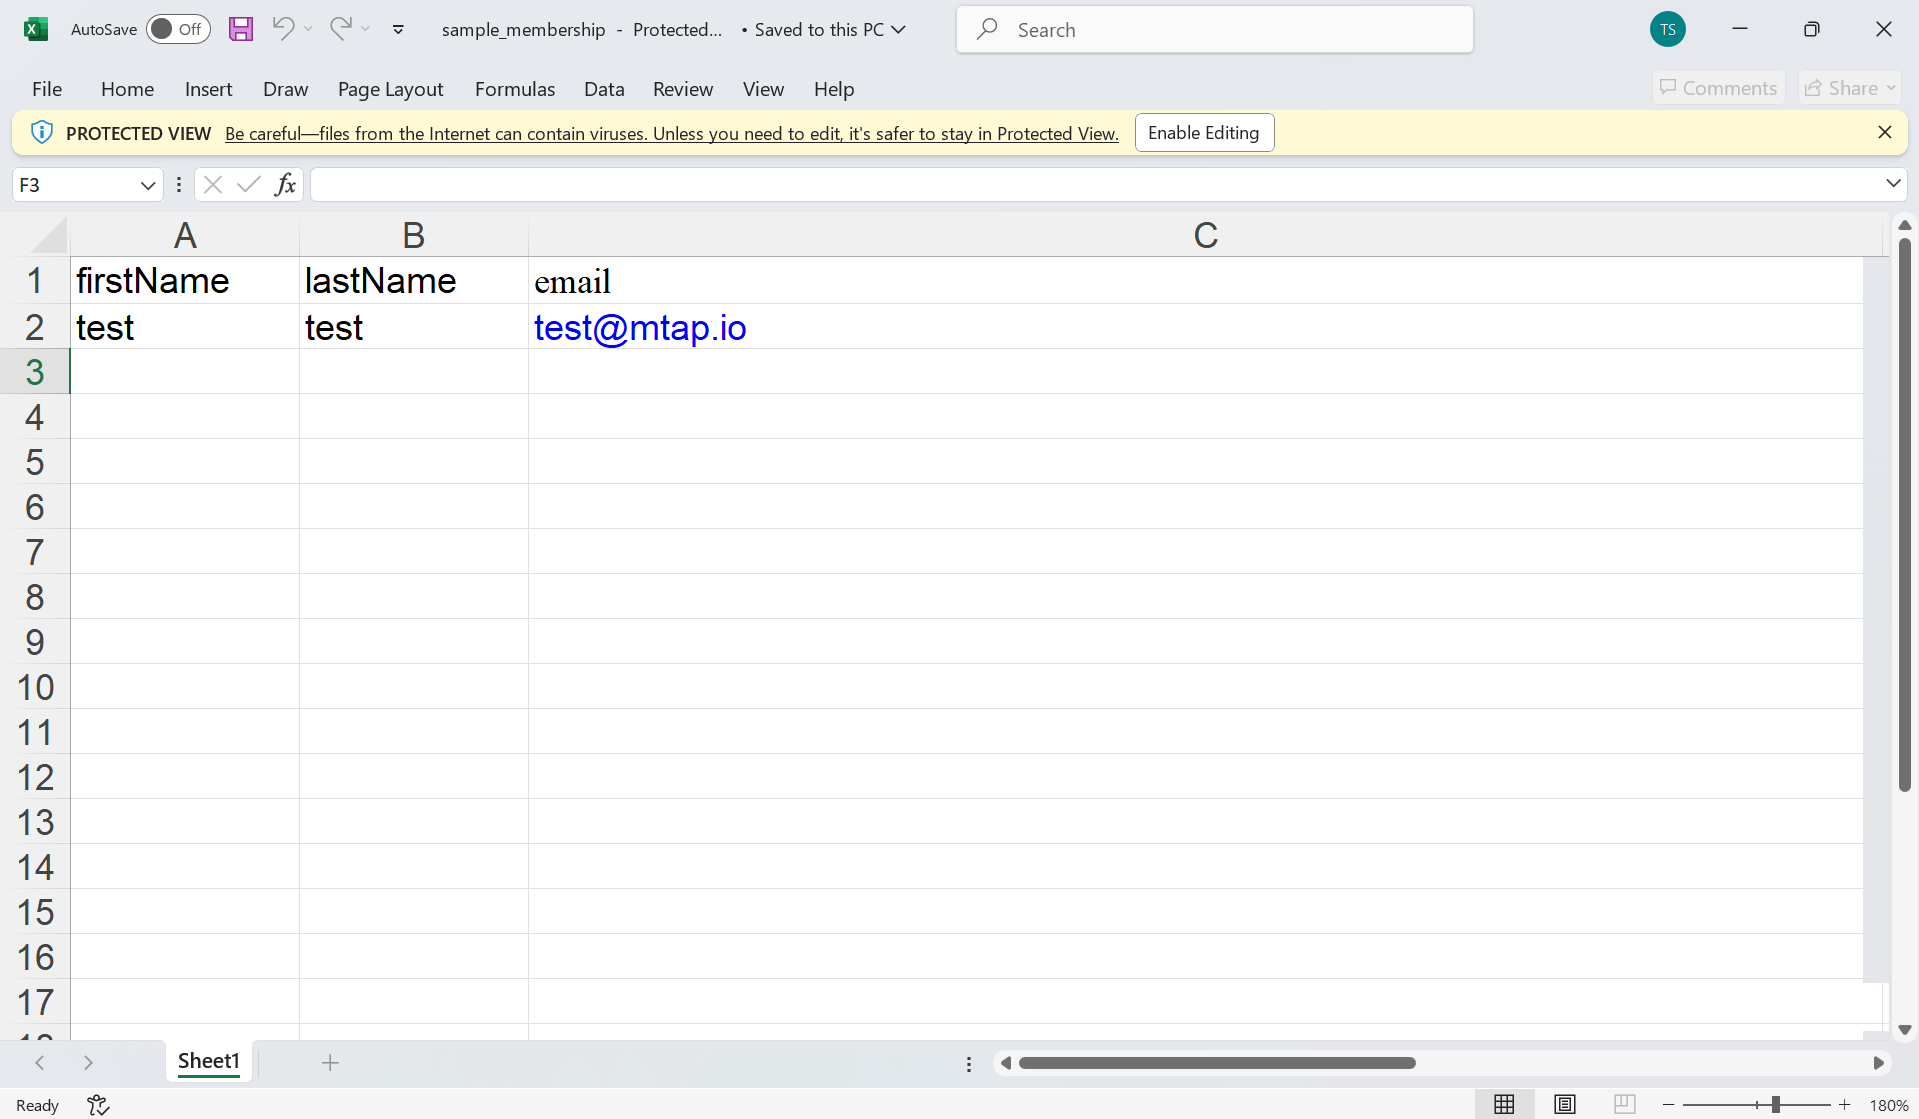The width and height of the screenshot is (1919, 1119).
Task: Switch to Normal view in status bar
Action: click(1504, 1104)
